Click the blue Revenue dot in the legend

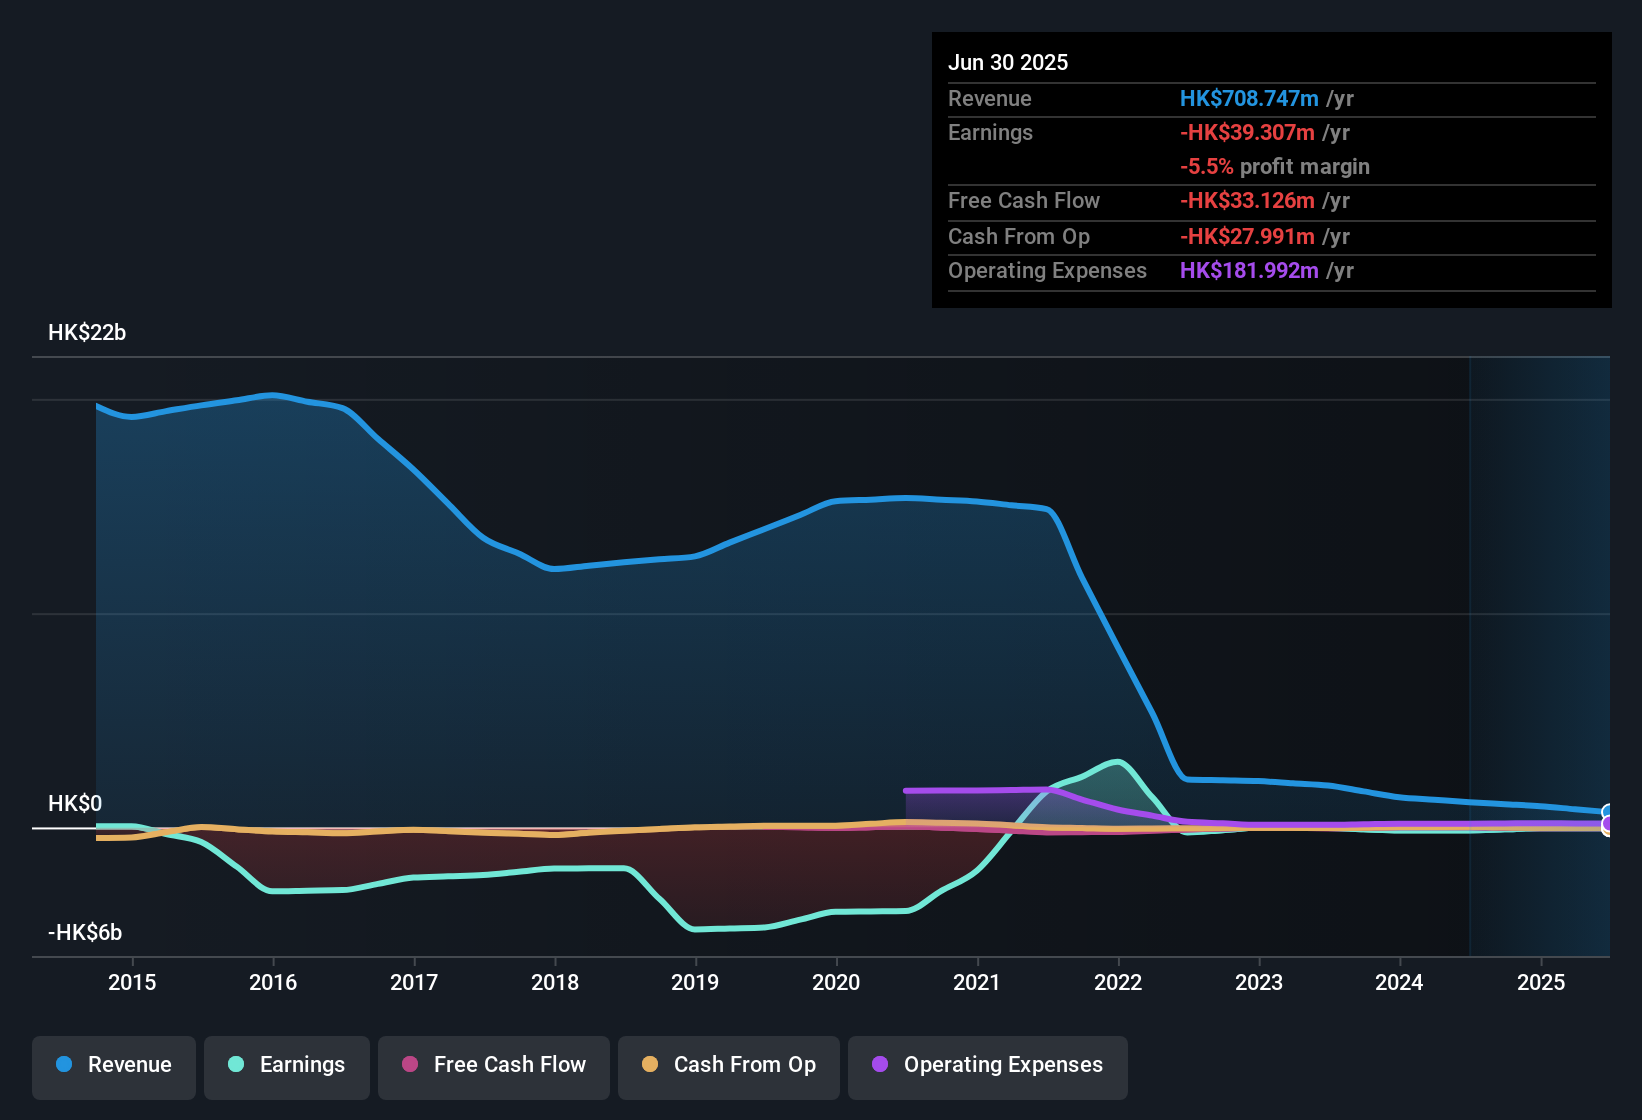(63, 1065)
